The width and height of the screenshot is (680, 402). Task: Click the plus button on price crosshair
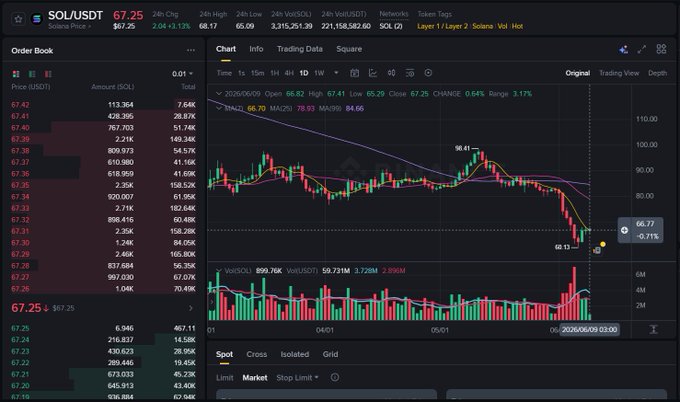(x=624, y=230)
